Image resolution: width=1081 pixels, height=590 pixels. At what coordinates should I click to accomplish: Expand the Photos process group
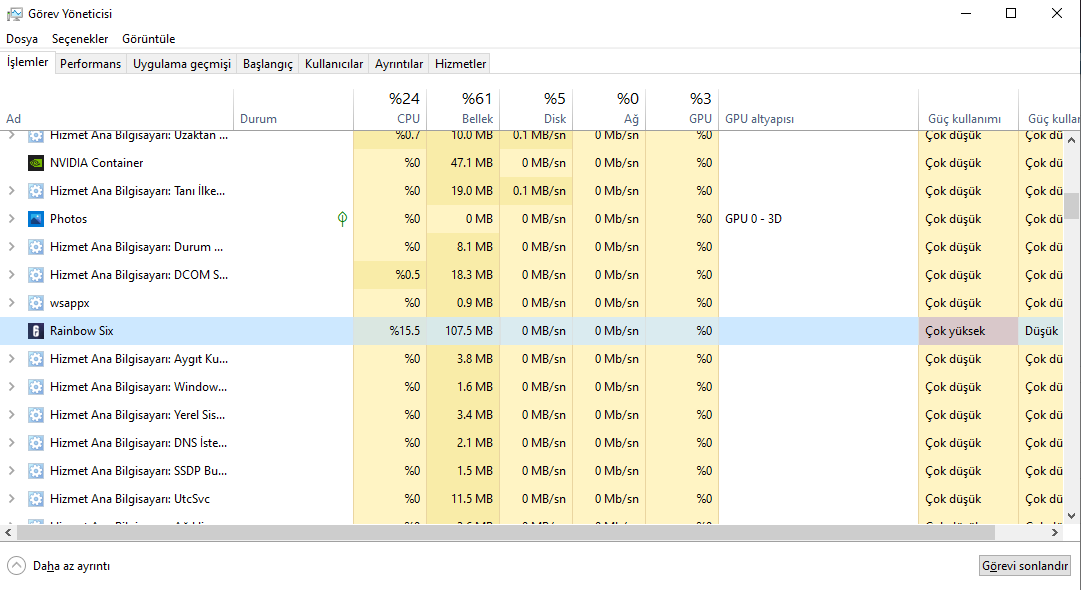pyautogui.click(x=11, y=219)
